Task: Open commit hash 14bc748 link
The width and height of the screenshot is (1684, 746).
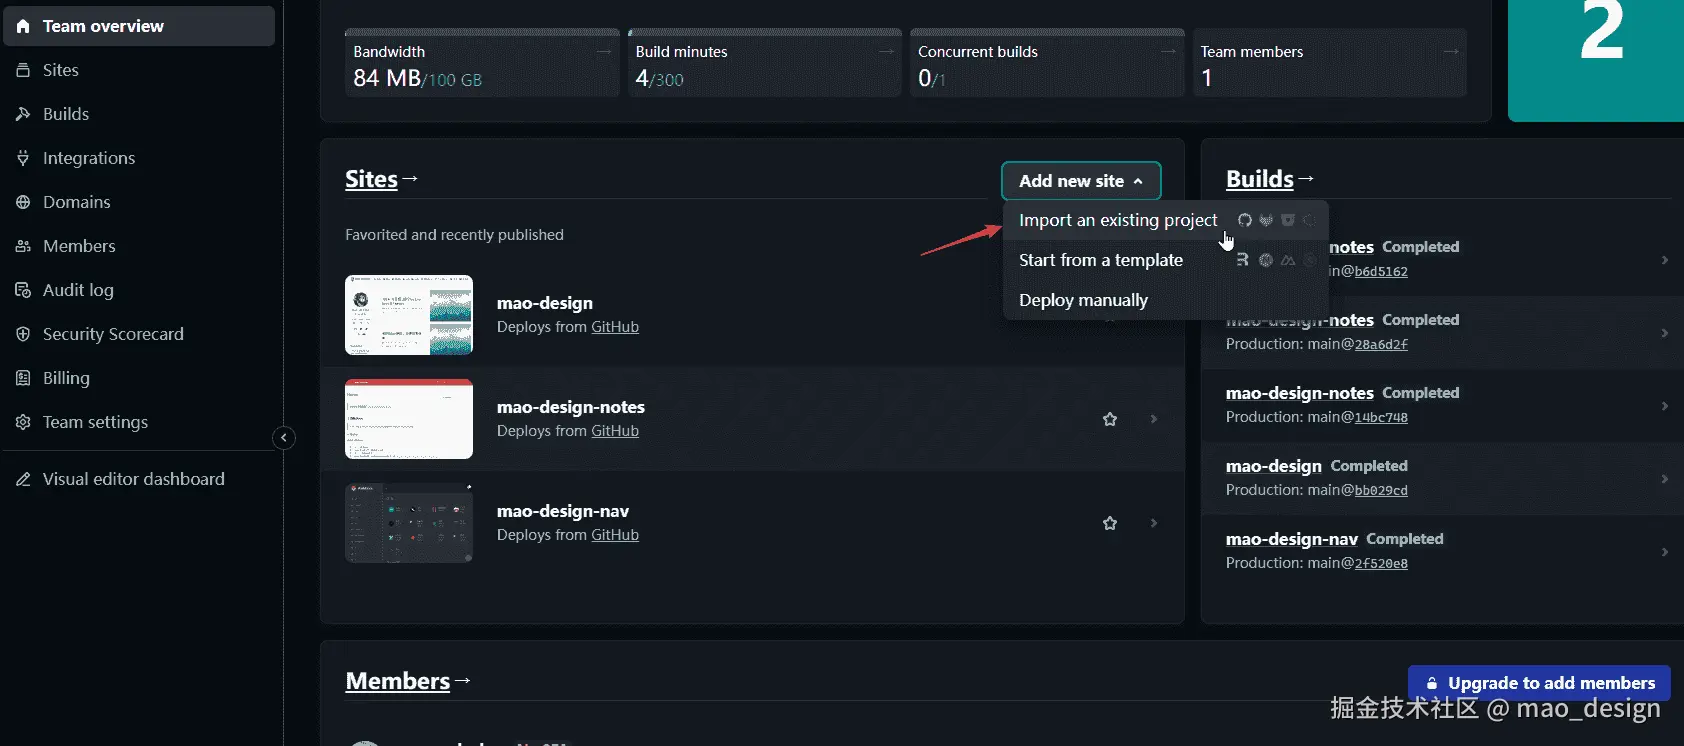Action: (x=1381, y=417)
